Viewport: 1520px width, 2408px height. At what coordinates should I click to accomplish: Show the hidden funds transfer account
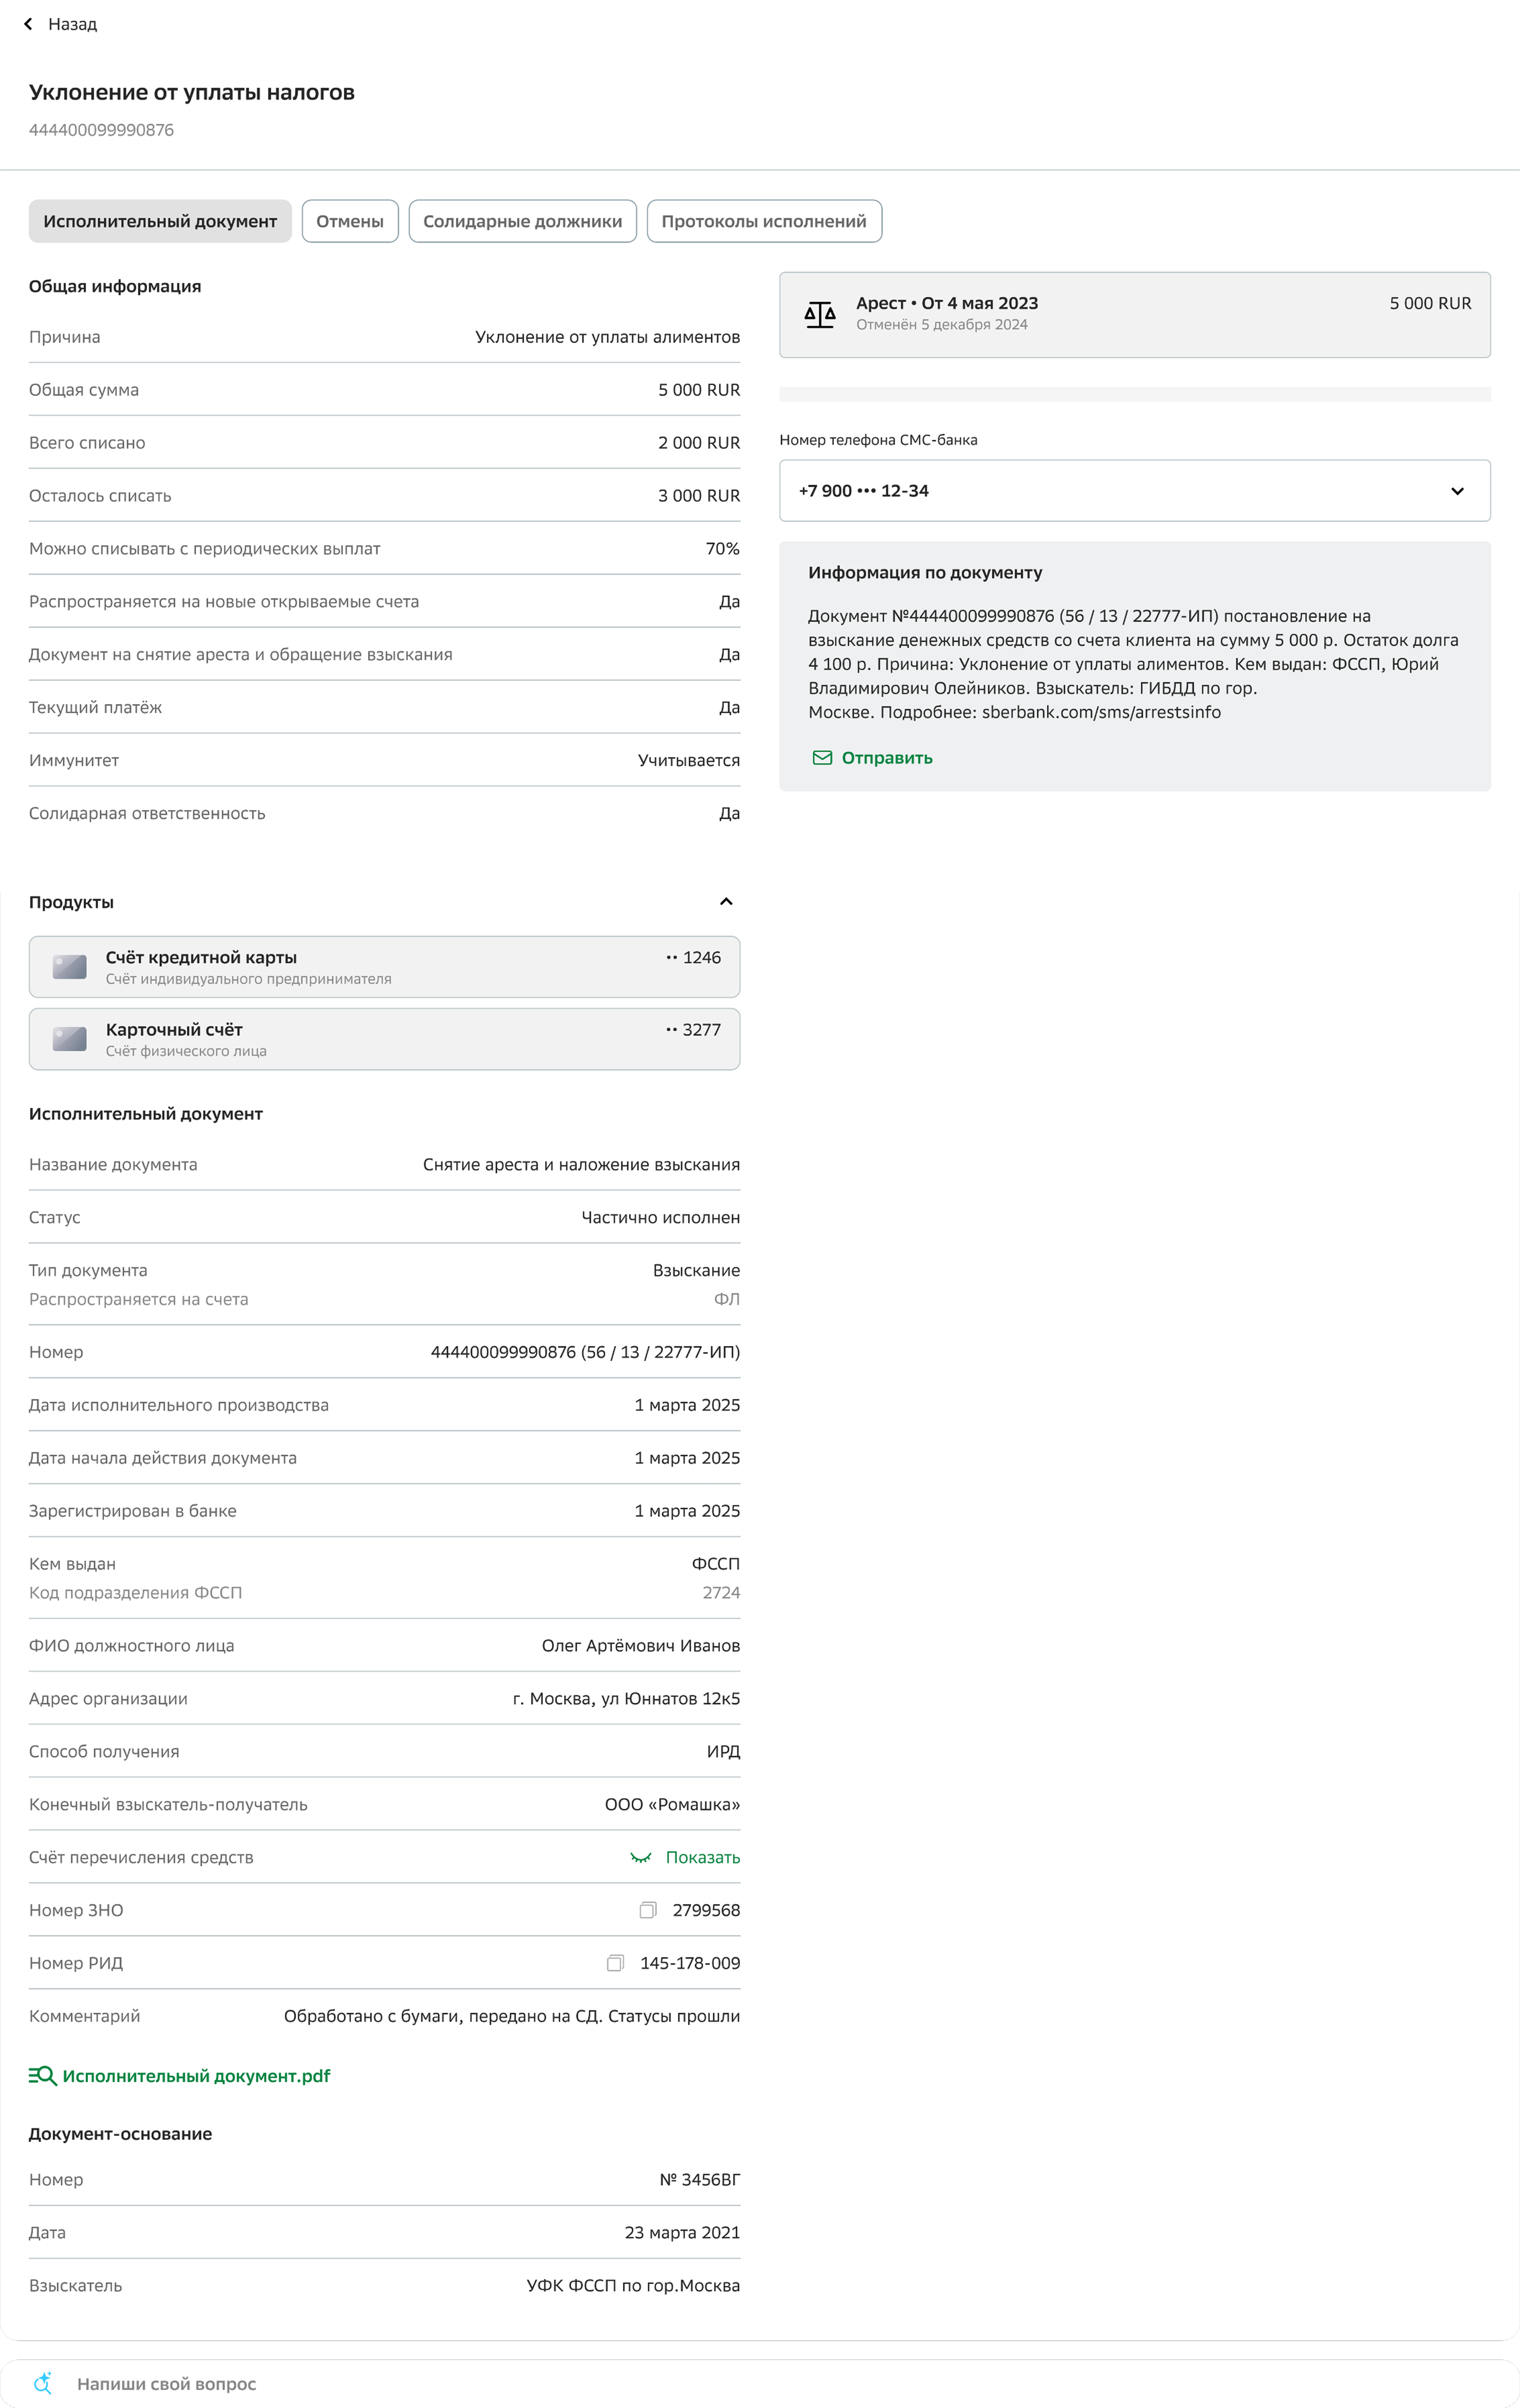coord(686,1857)
